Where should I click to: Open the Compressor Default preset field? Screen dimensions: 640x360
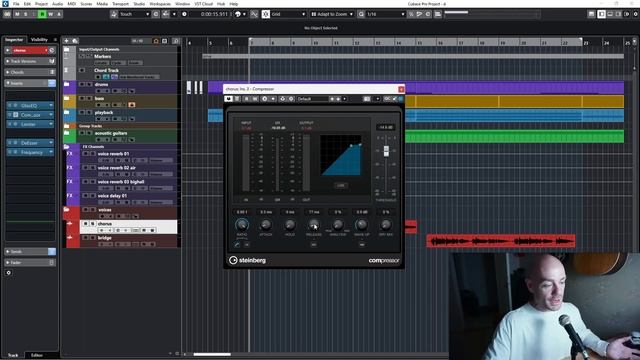pyautogui.click(x=312, y=99)
